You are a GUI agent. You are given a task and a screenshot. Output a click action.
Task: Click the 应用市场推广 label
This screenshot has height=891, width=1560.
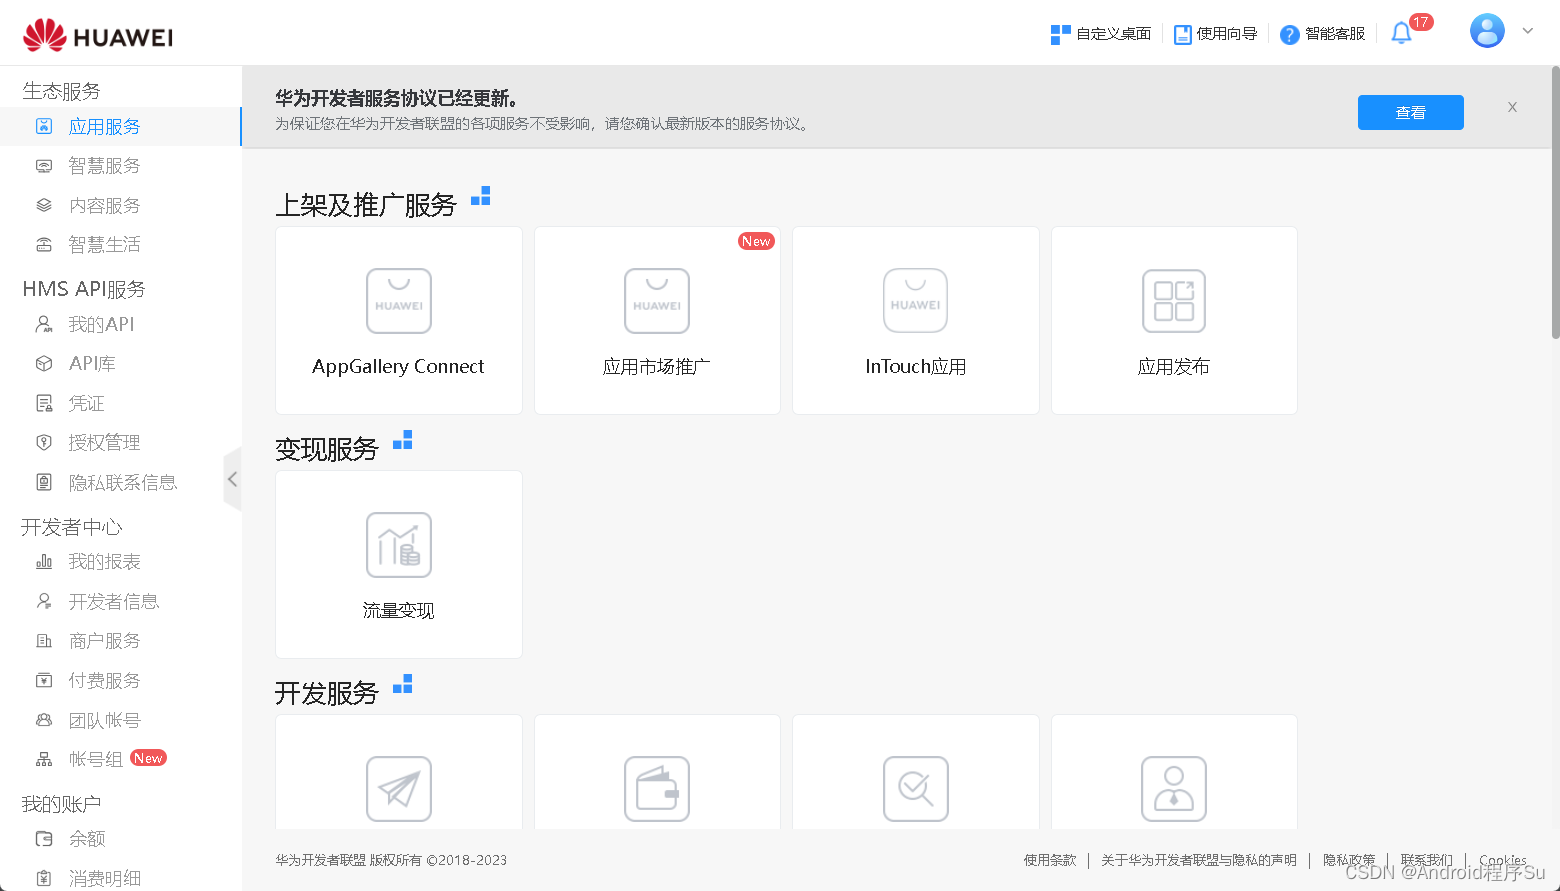point(657,366)
